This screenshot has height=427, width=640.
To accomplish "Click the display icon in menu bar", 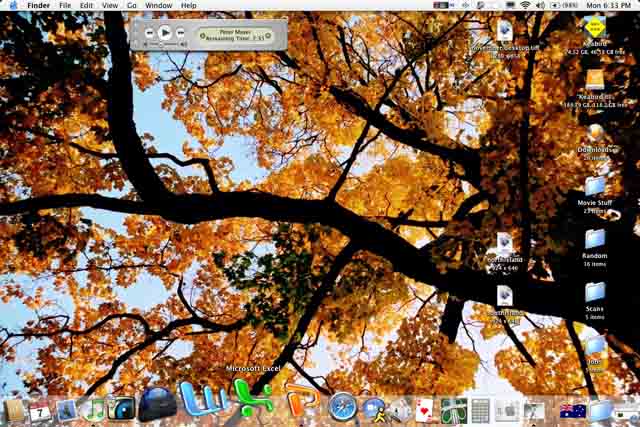I will (510, 5).
